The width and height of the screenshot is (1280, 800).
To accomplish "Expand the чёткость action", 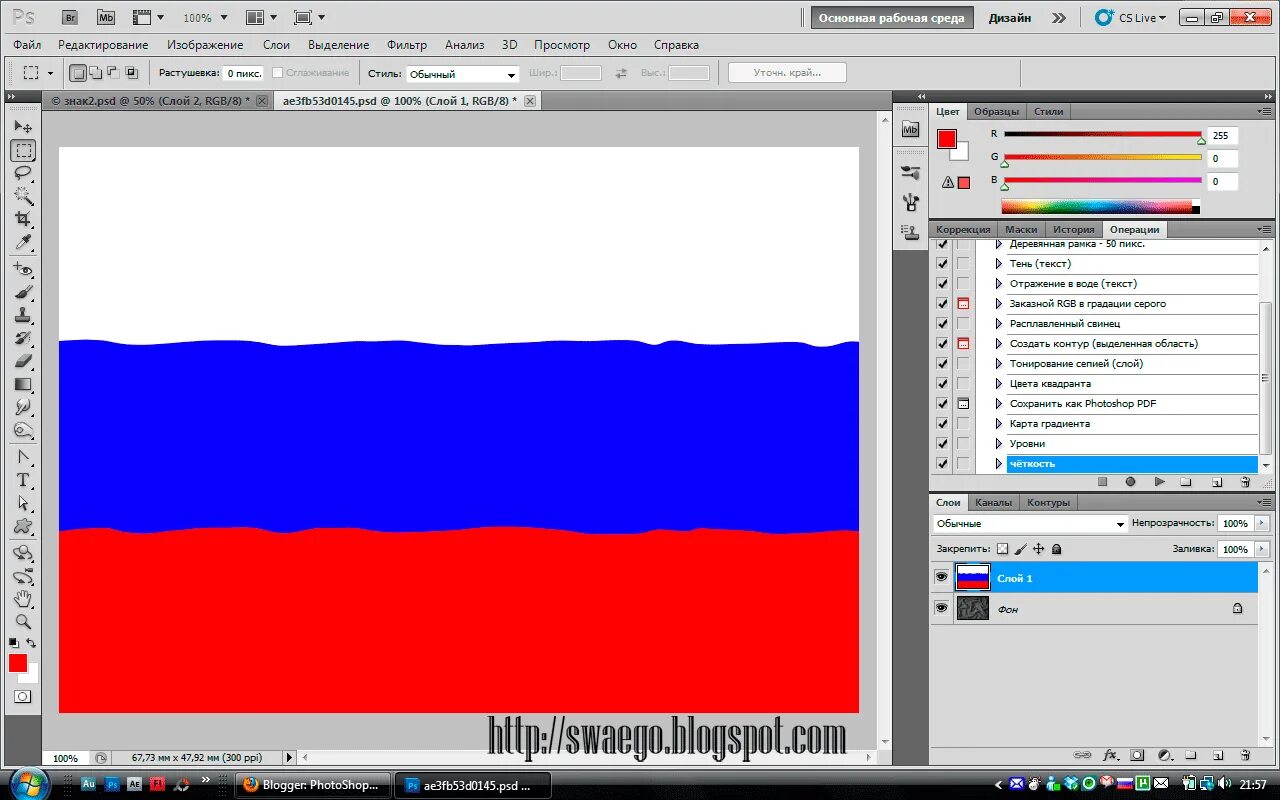I will click(x=998, y=464).
